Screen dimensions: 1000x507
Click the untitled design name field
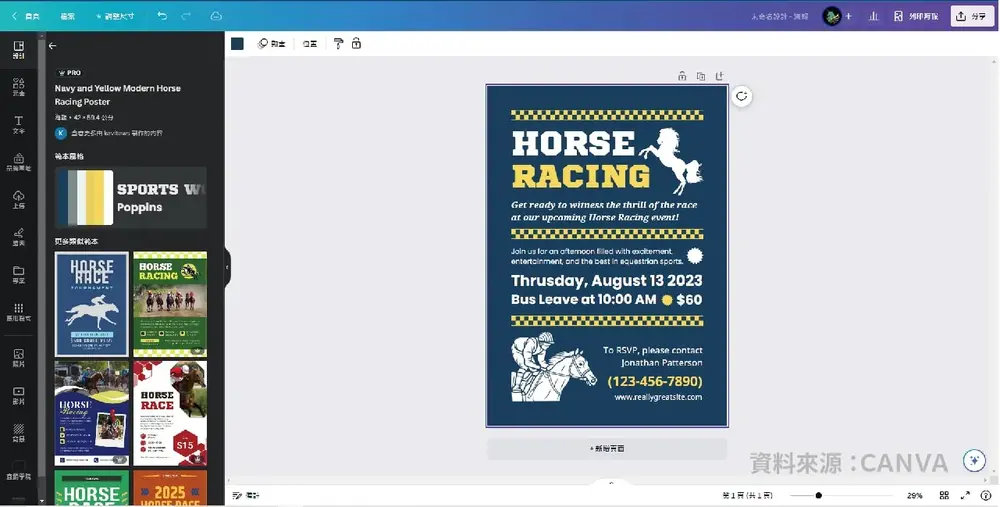click(x=779, y=16)
